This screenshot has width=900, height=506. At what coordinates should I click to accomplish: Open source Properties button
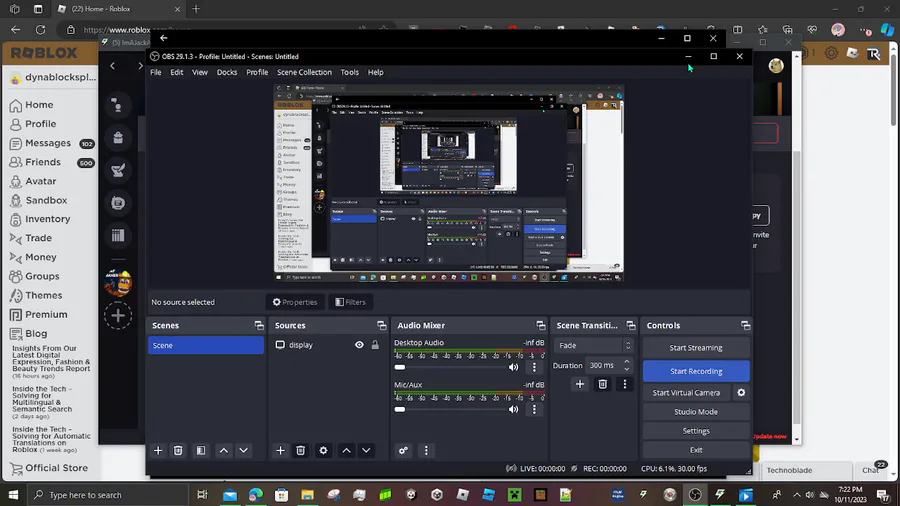pyautogui.click(x=294, y=302)
